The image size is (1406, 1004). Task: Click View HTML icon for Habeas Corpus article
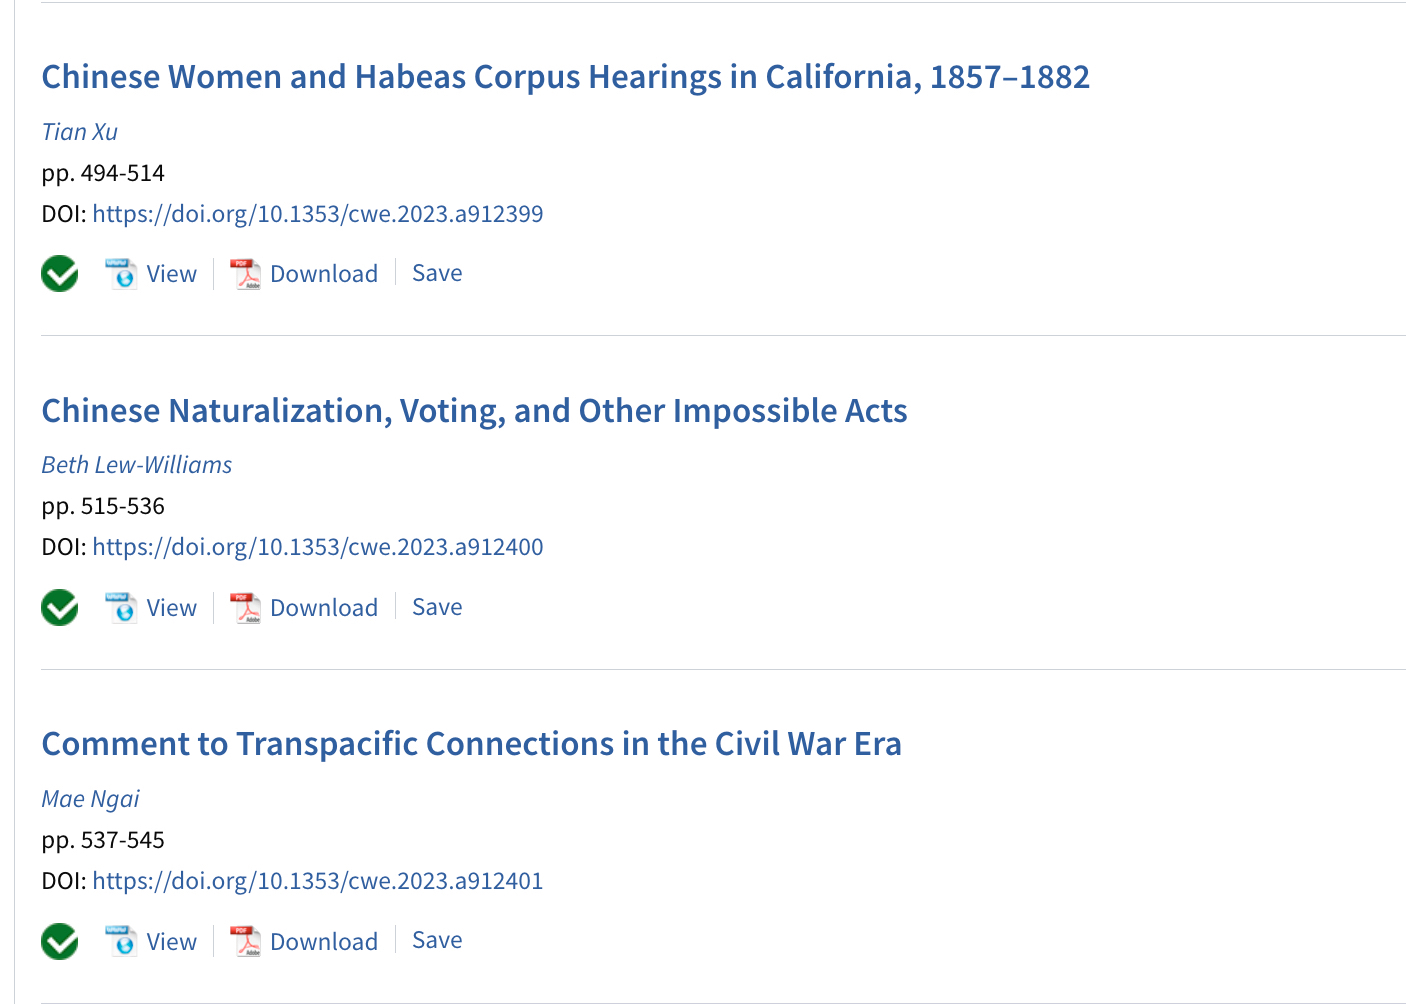pyautogui.click(x=121, y=273)
